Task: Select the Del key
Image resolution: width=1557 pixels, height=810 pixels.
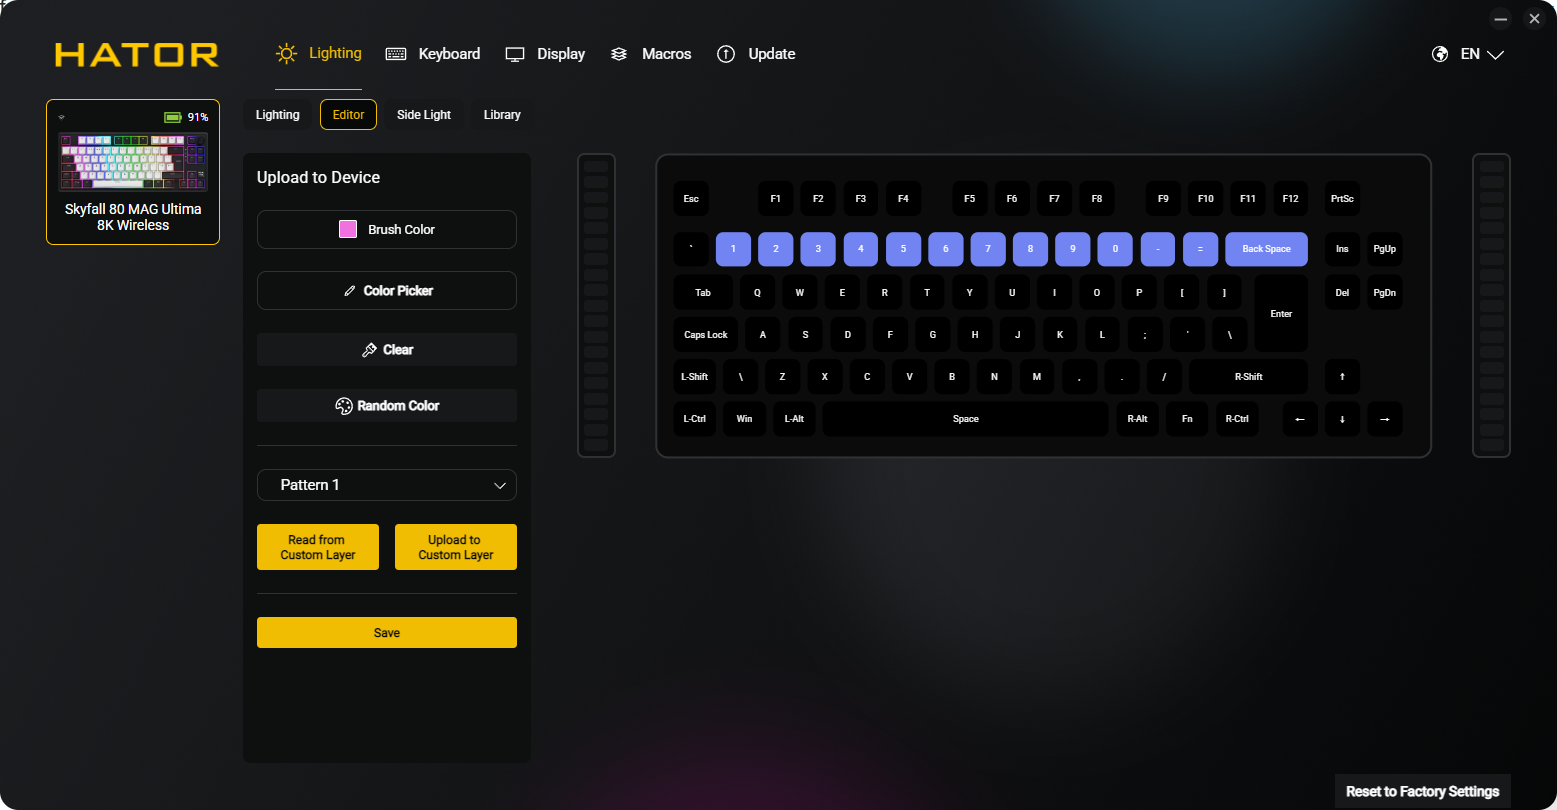Action: click(x=1342, y=293)
